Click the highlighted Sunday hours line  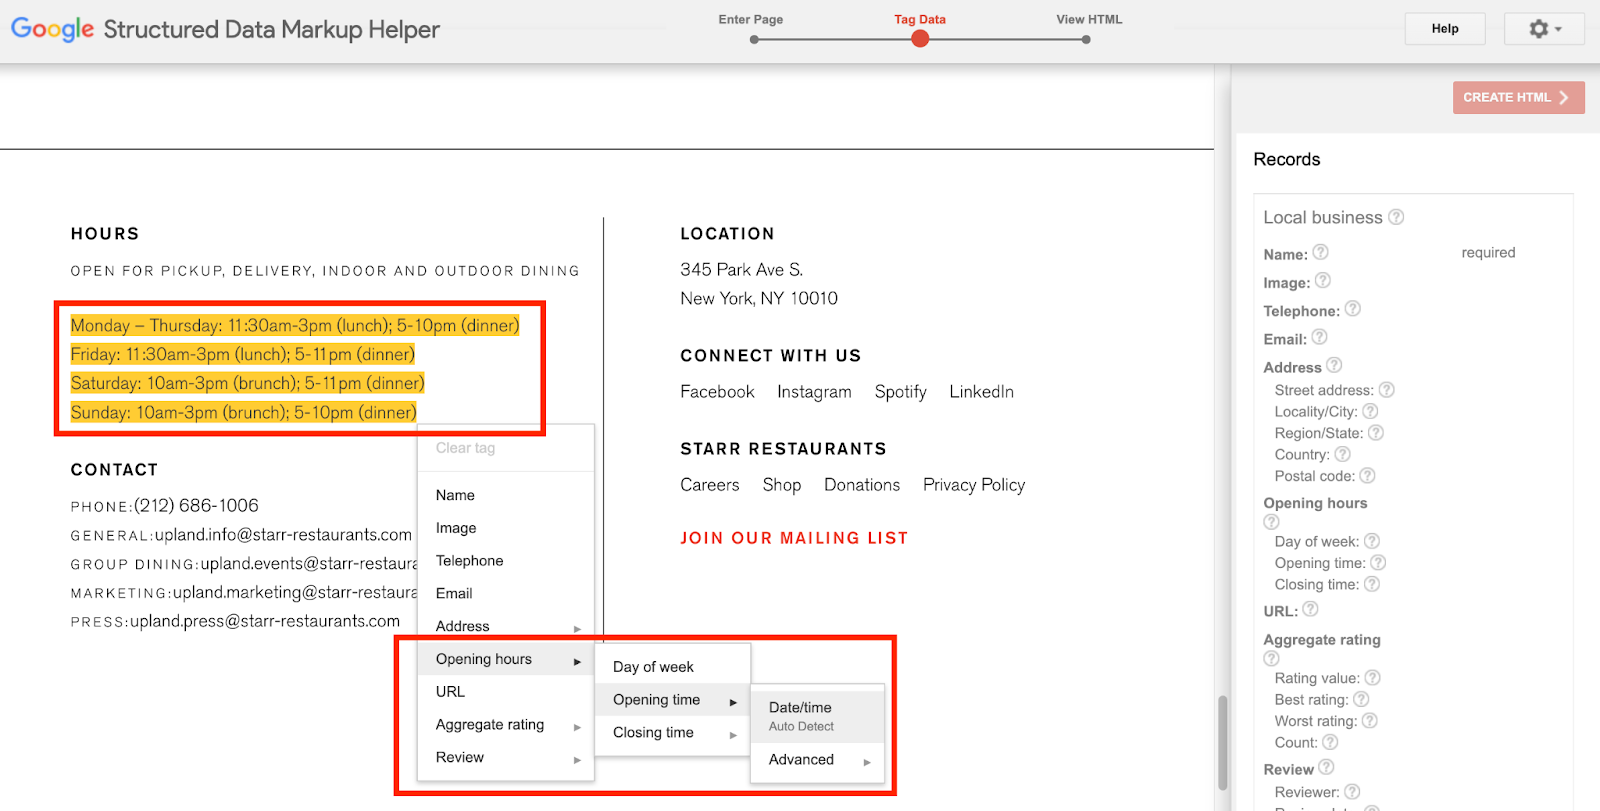(x=244, y=413)
